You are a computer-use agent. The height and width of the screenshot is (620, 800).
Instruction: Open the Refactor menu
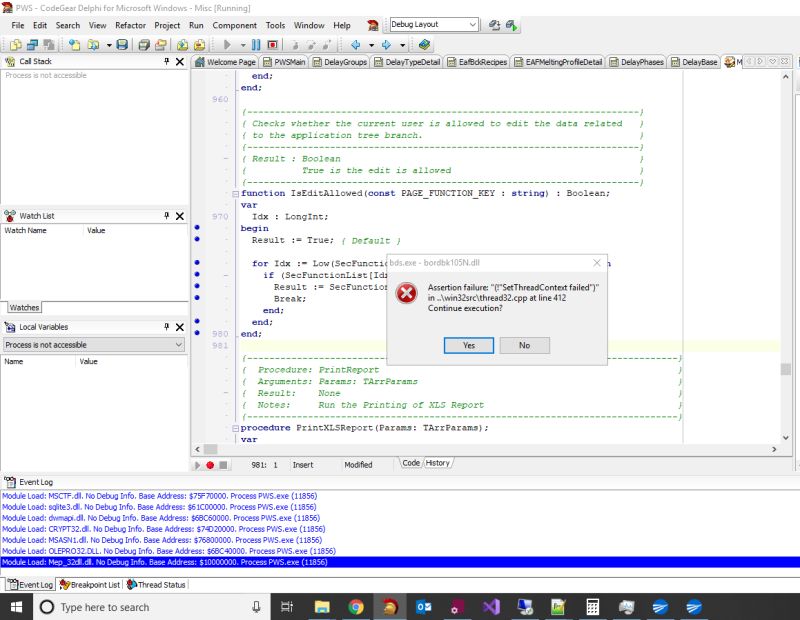tap(130, 25)
